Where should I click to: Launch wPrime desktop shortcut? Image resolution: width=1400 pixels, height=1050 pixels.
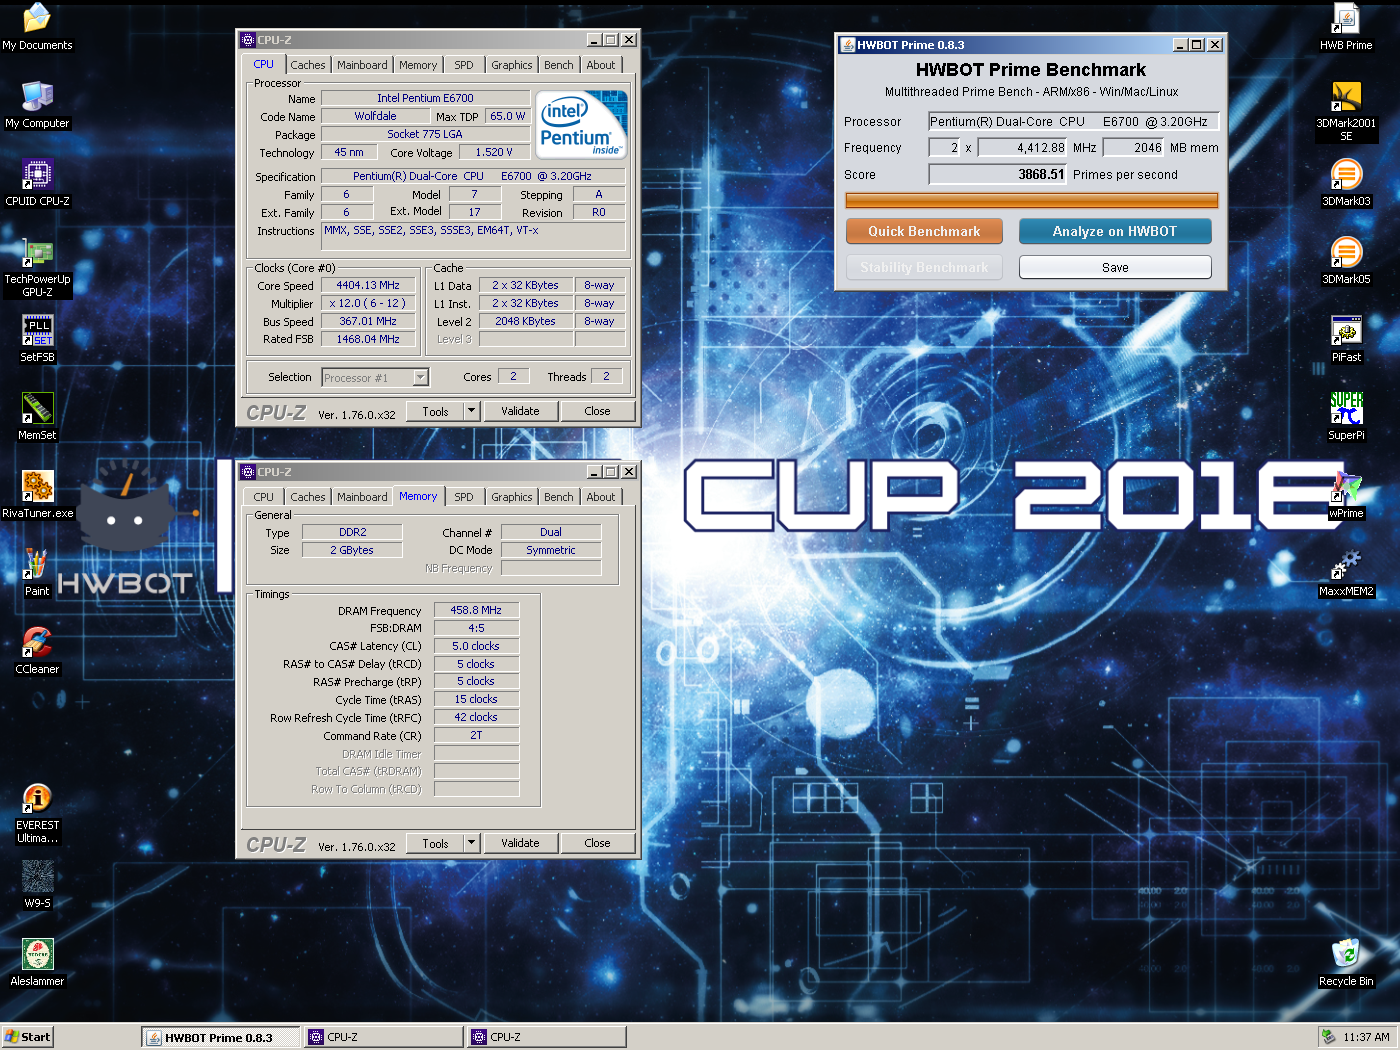pos(1346,495)
